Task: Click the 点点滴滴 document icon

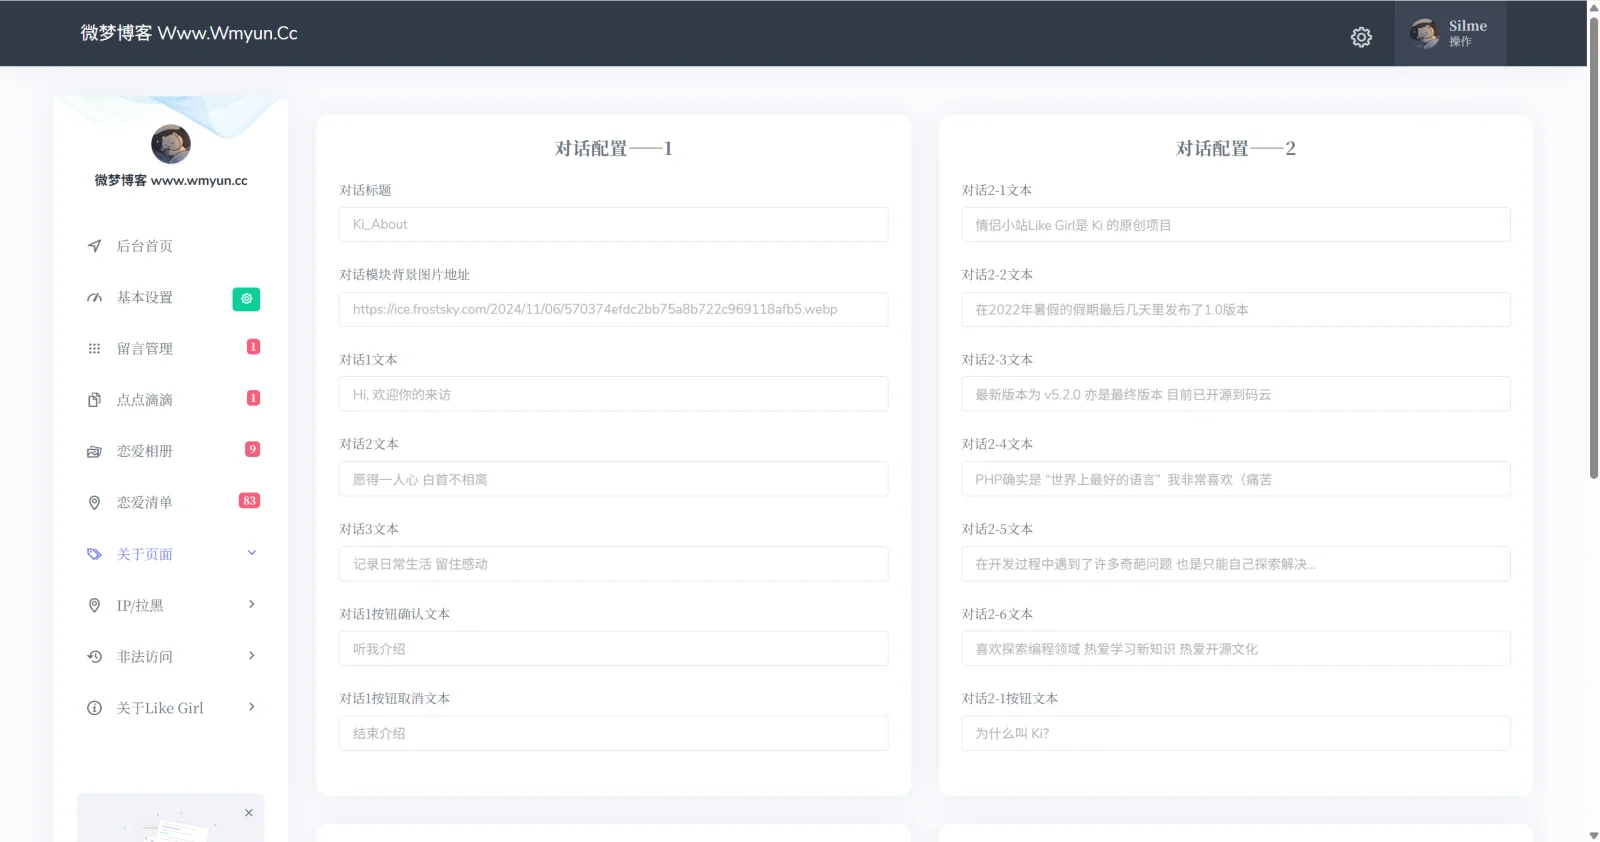Action: [x=94, y=400]
